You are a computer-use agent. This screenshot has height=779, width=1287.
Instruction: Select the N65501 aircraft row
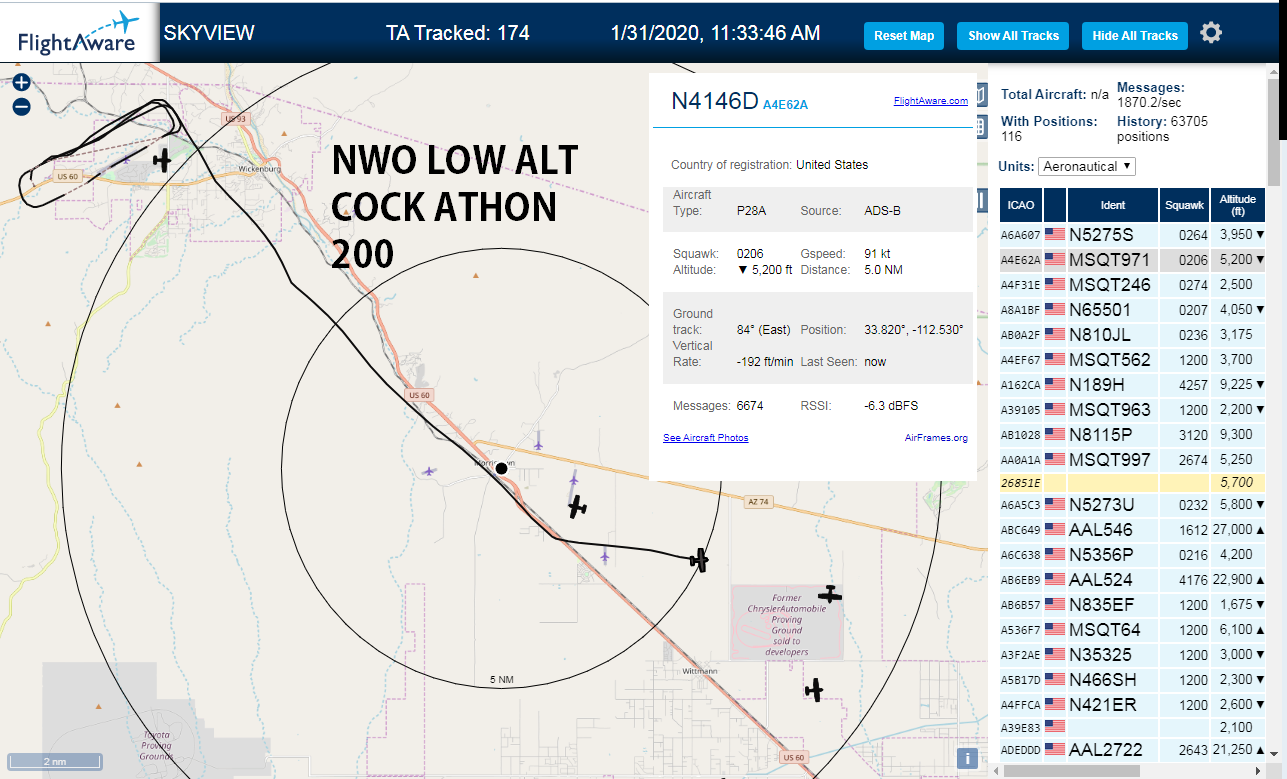[x=1133, y=310]
